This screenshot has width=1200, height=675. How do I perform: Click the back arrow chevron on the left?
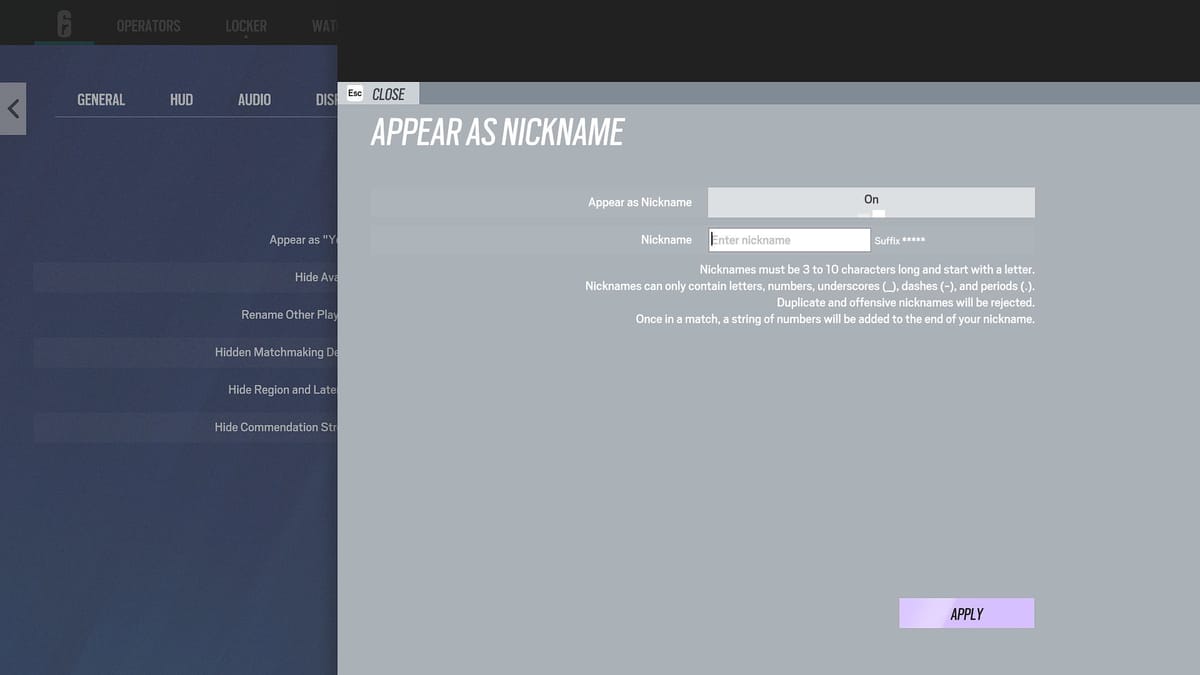tap(13, 108)
